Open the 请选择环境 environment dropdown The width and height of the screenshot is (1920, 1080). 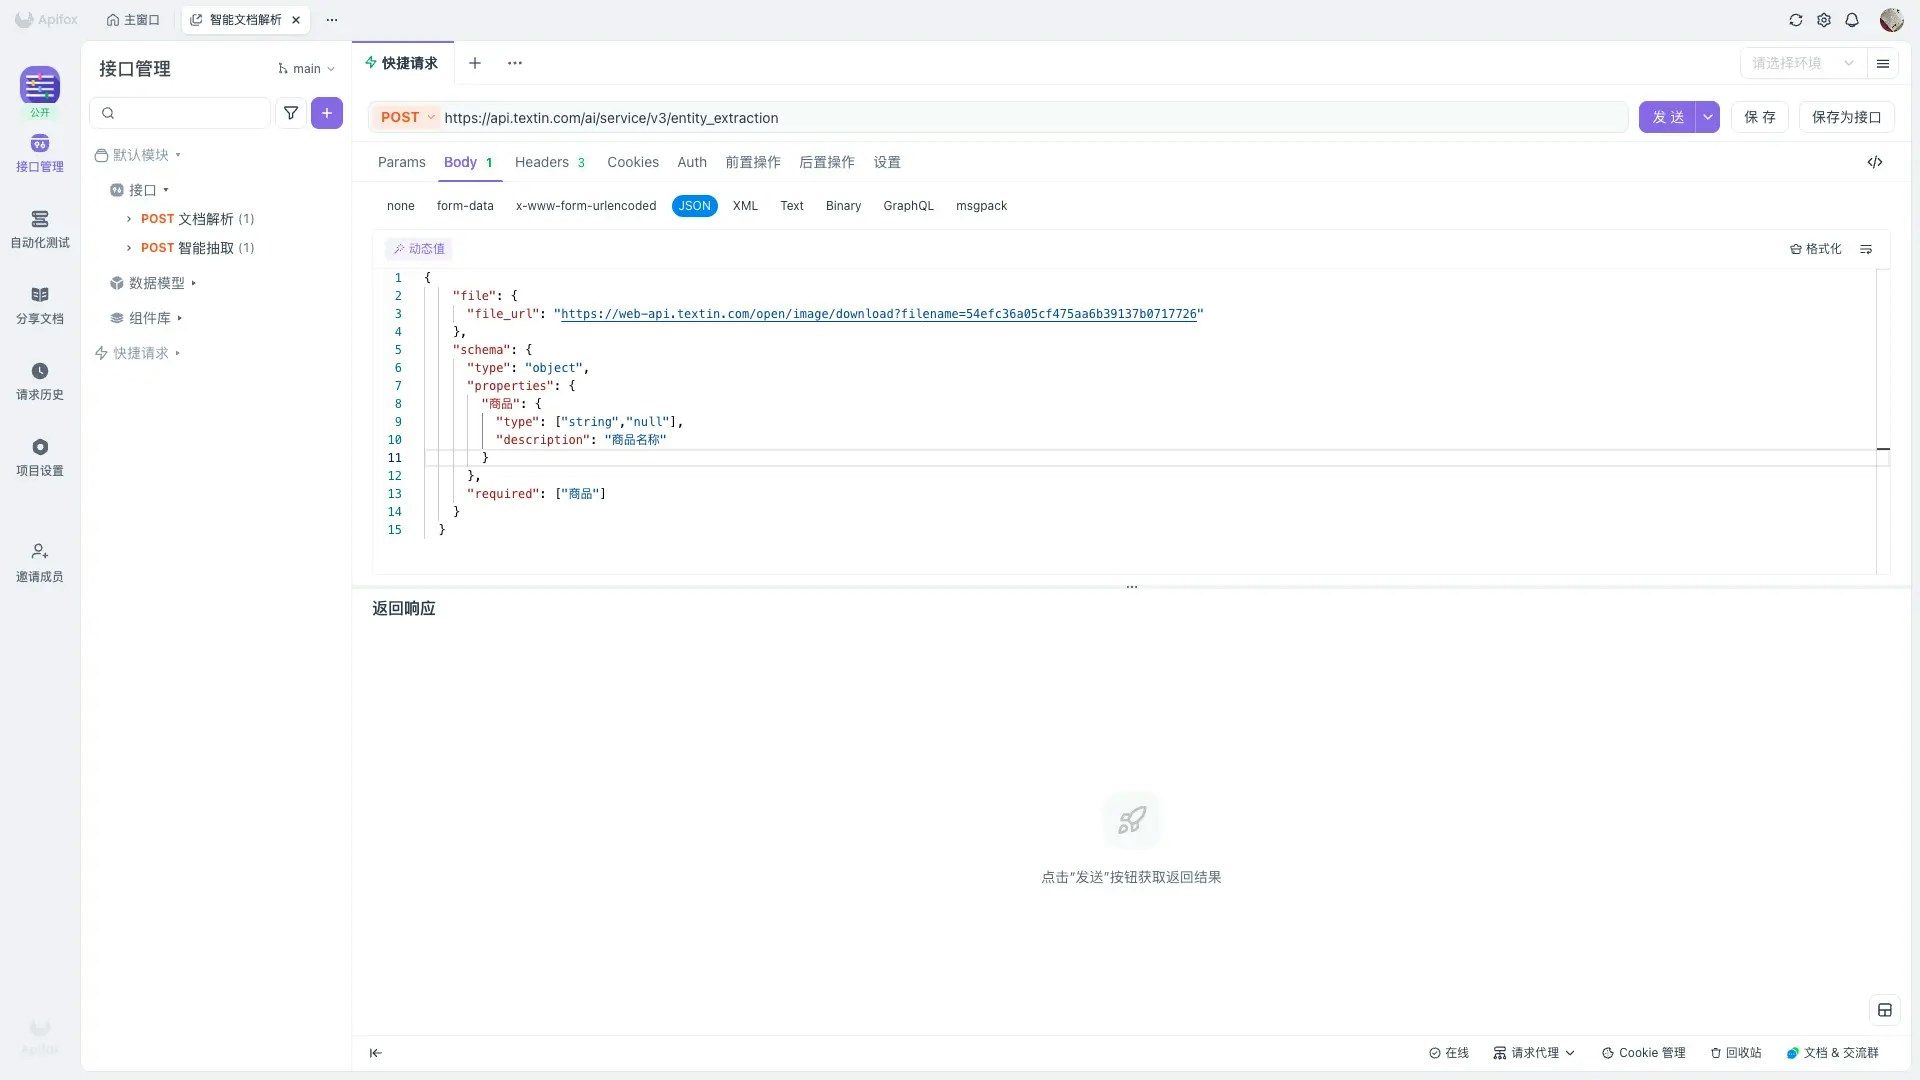coord(1803,63)
